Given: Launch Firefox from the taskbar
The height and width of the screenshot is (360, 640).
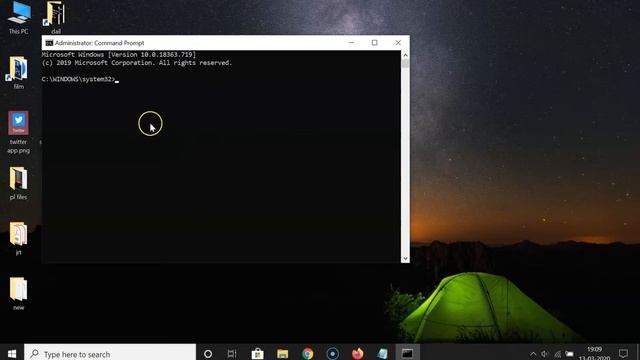Looking at the screenshot, I should pyautogui.click(x=358, y=353).
